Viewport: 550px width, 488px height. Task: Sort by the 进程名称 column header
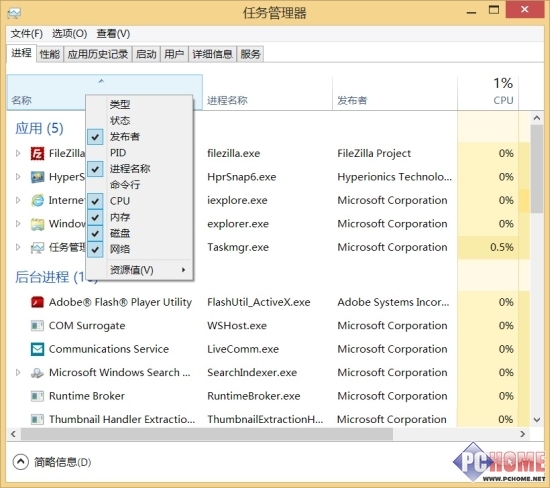click(x=267, y=93)
